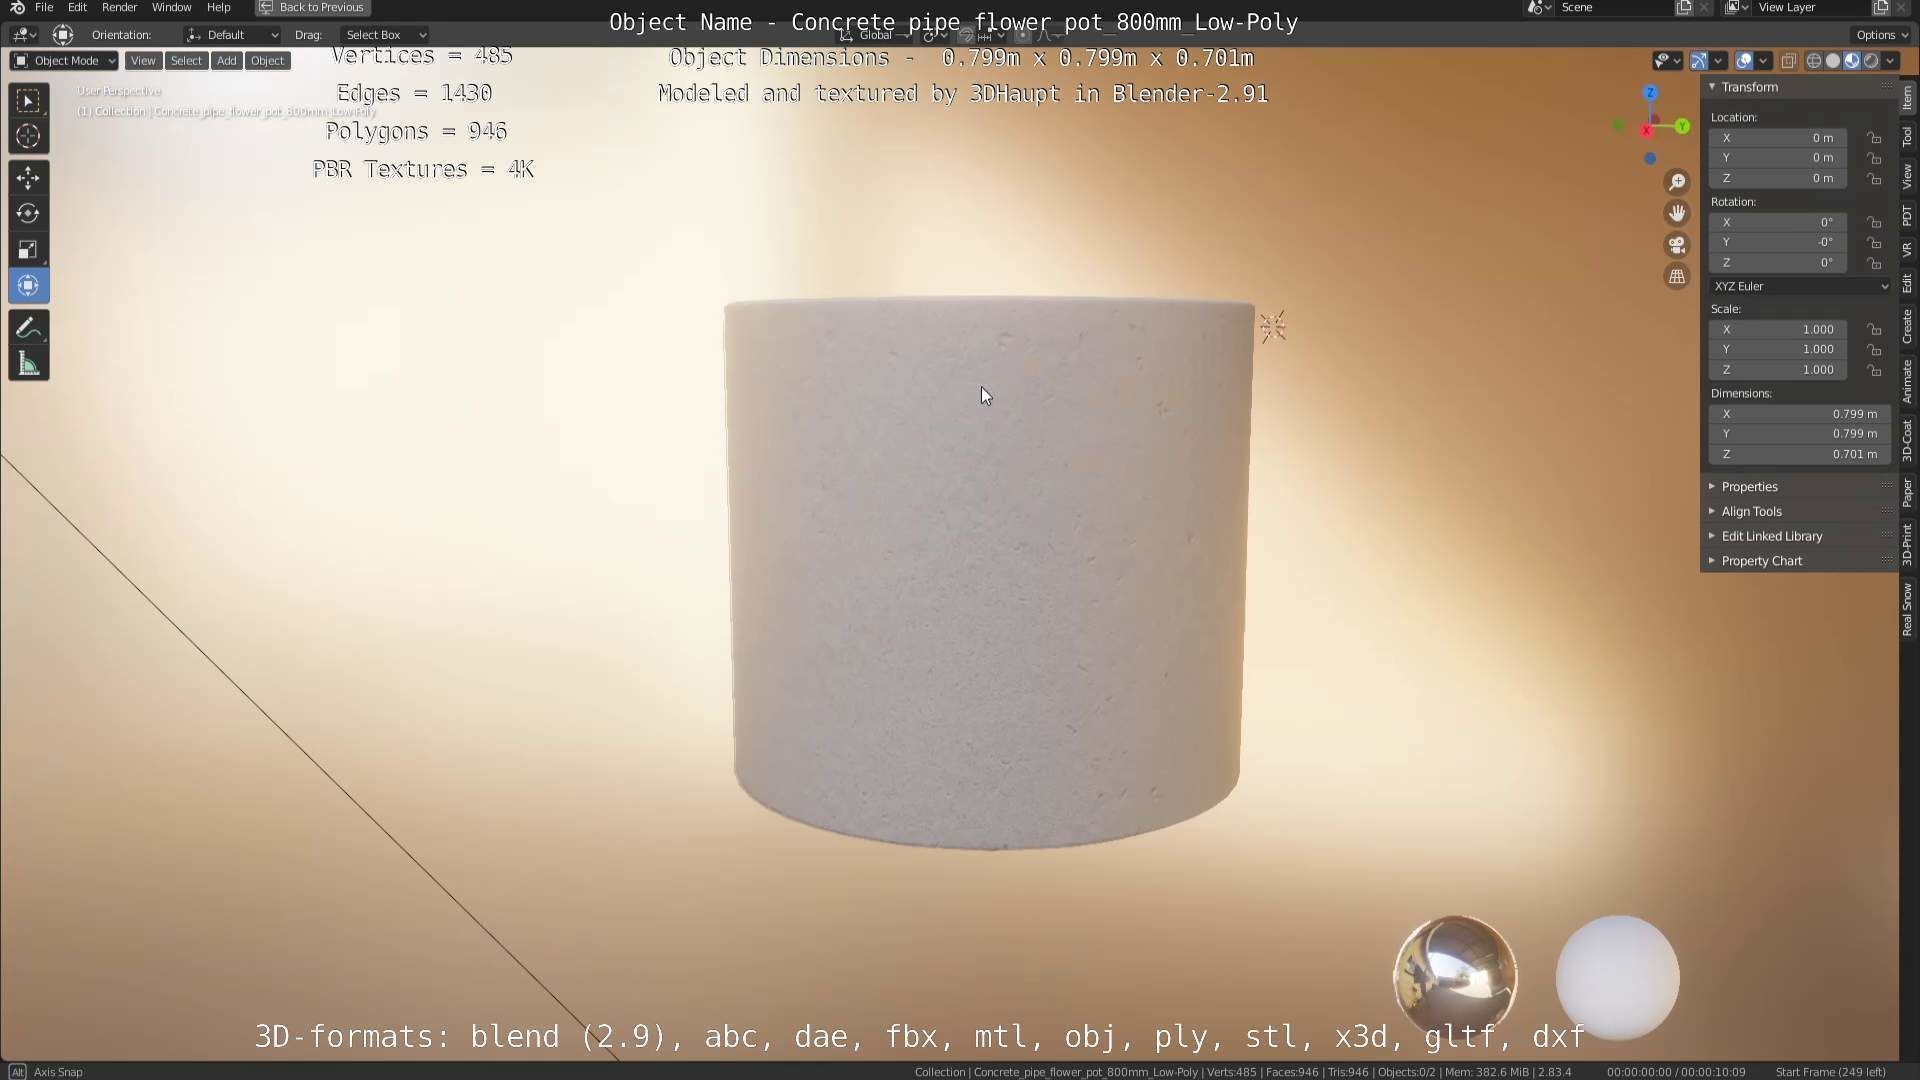Click the green Y axis gizmo handle

(1683, 126)
